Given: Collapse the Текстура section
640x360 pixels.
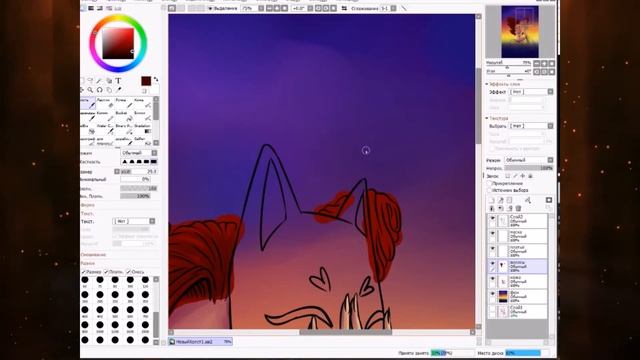Looking at the screenshot, I should pos(487,118).
